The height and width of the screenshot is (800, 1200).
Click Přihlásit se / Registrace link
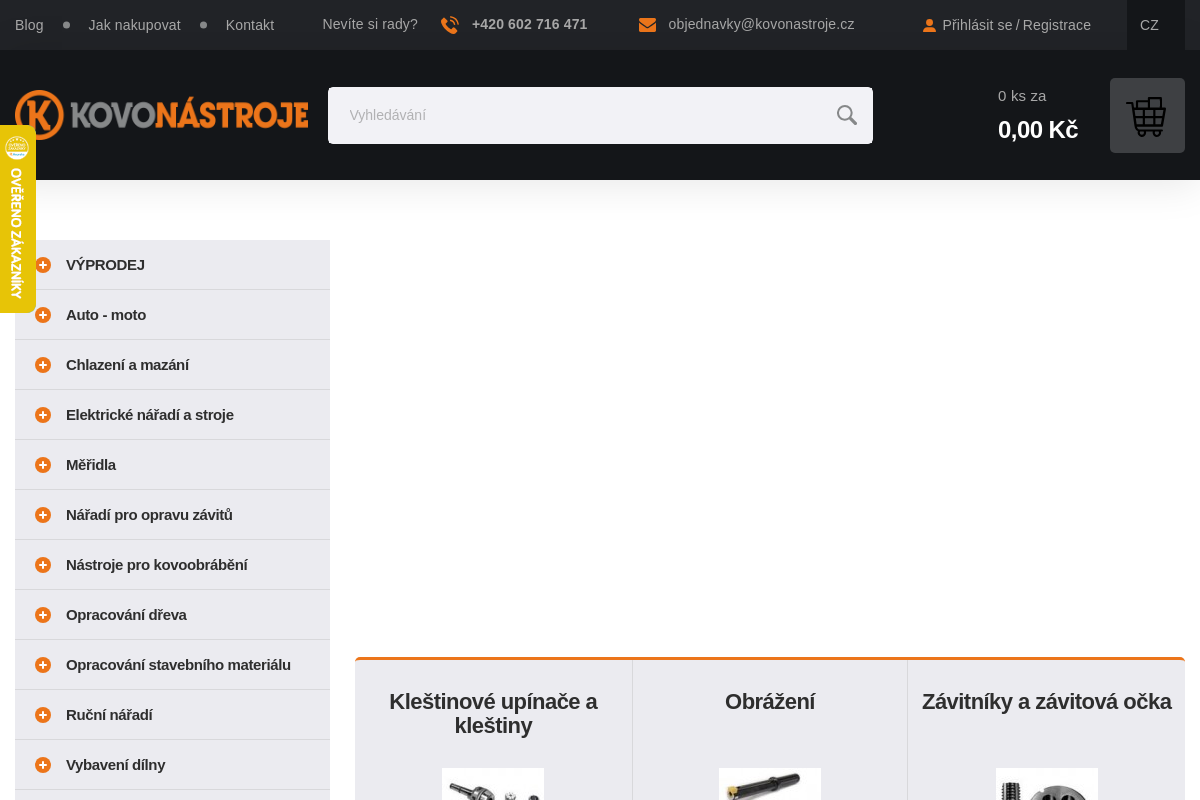pyautogui.click(x=1016, y=25)
